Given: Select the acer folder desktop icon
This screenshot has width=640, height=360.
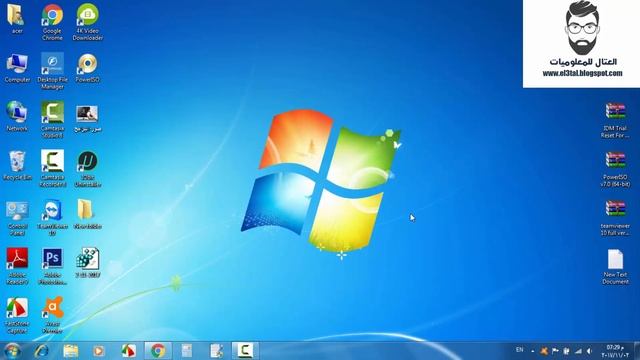Looking at the screenshot, I should 17,18.
